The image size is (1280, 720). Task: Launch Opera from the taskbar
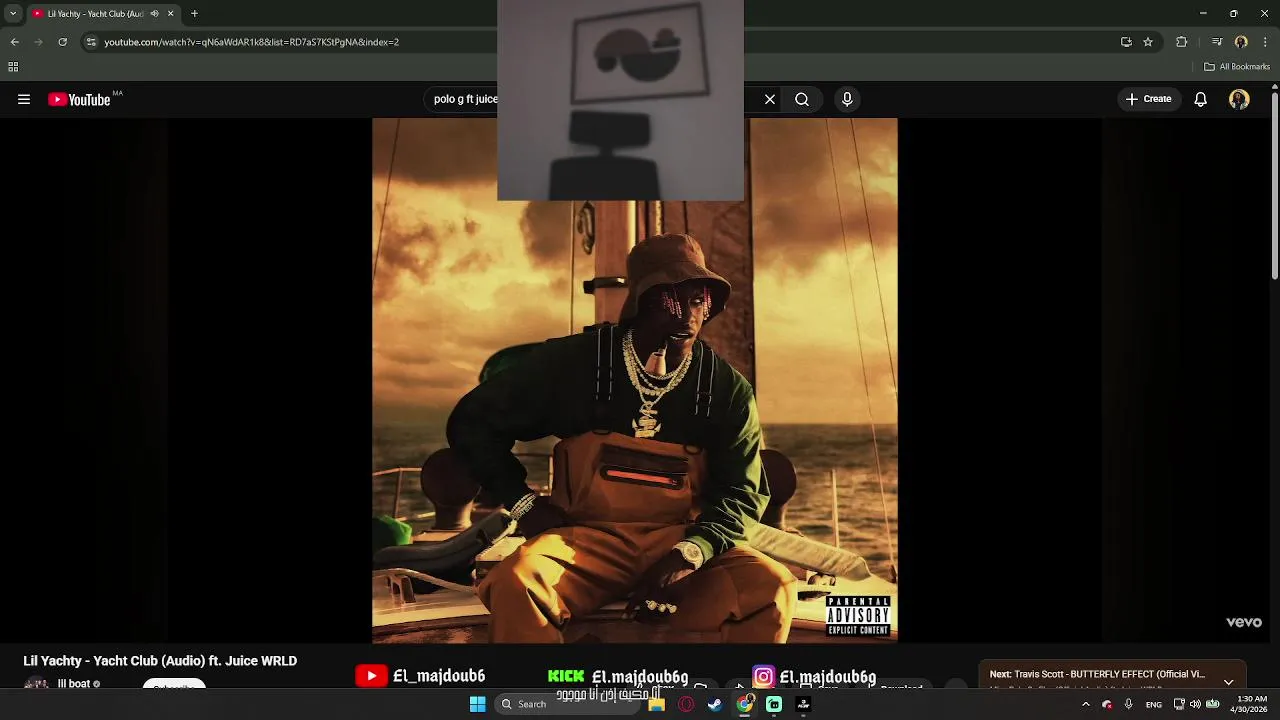(686, 704)
